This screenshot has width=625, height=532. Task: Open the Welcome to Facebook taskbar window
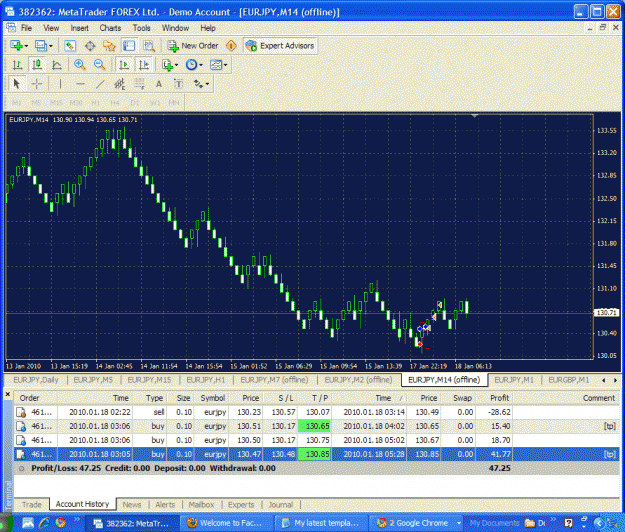point(226,522)
